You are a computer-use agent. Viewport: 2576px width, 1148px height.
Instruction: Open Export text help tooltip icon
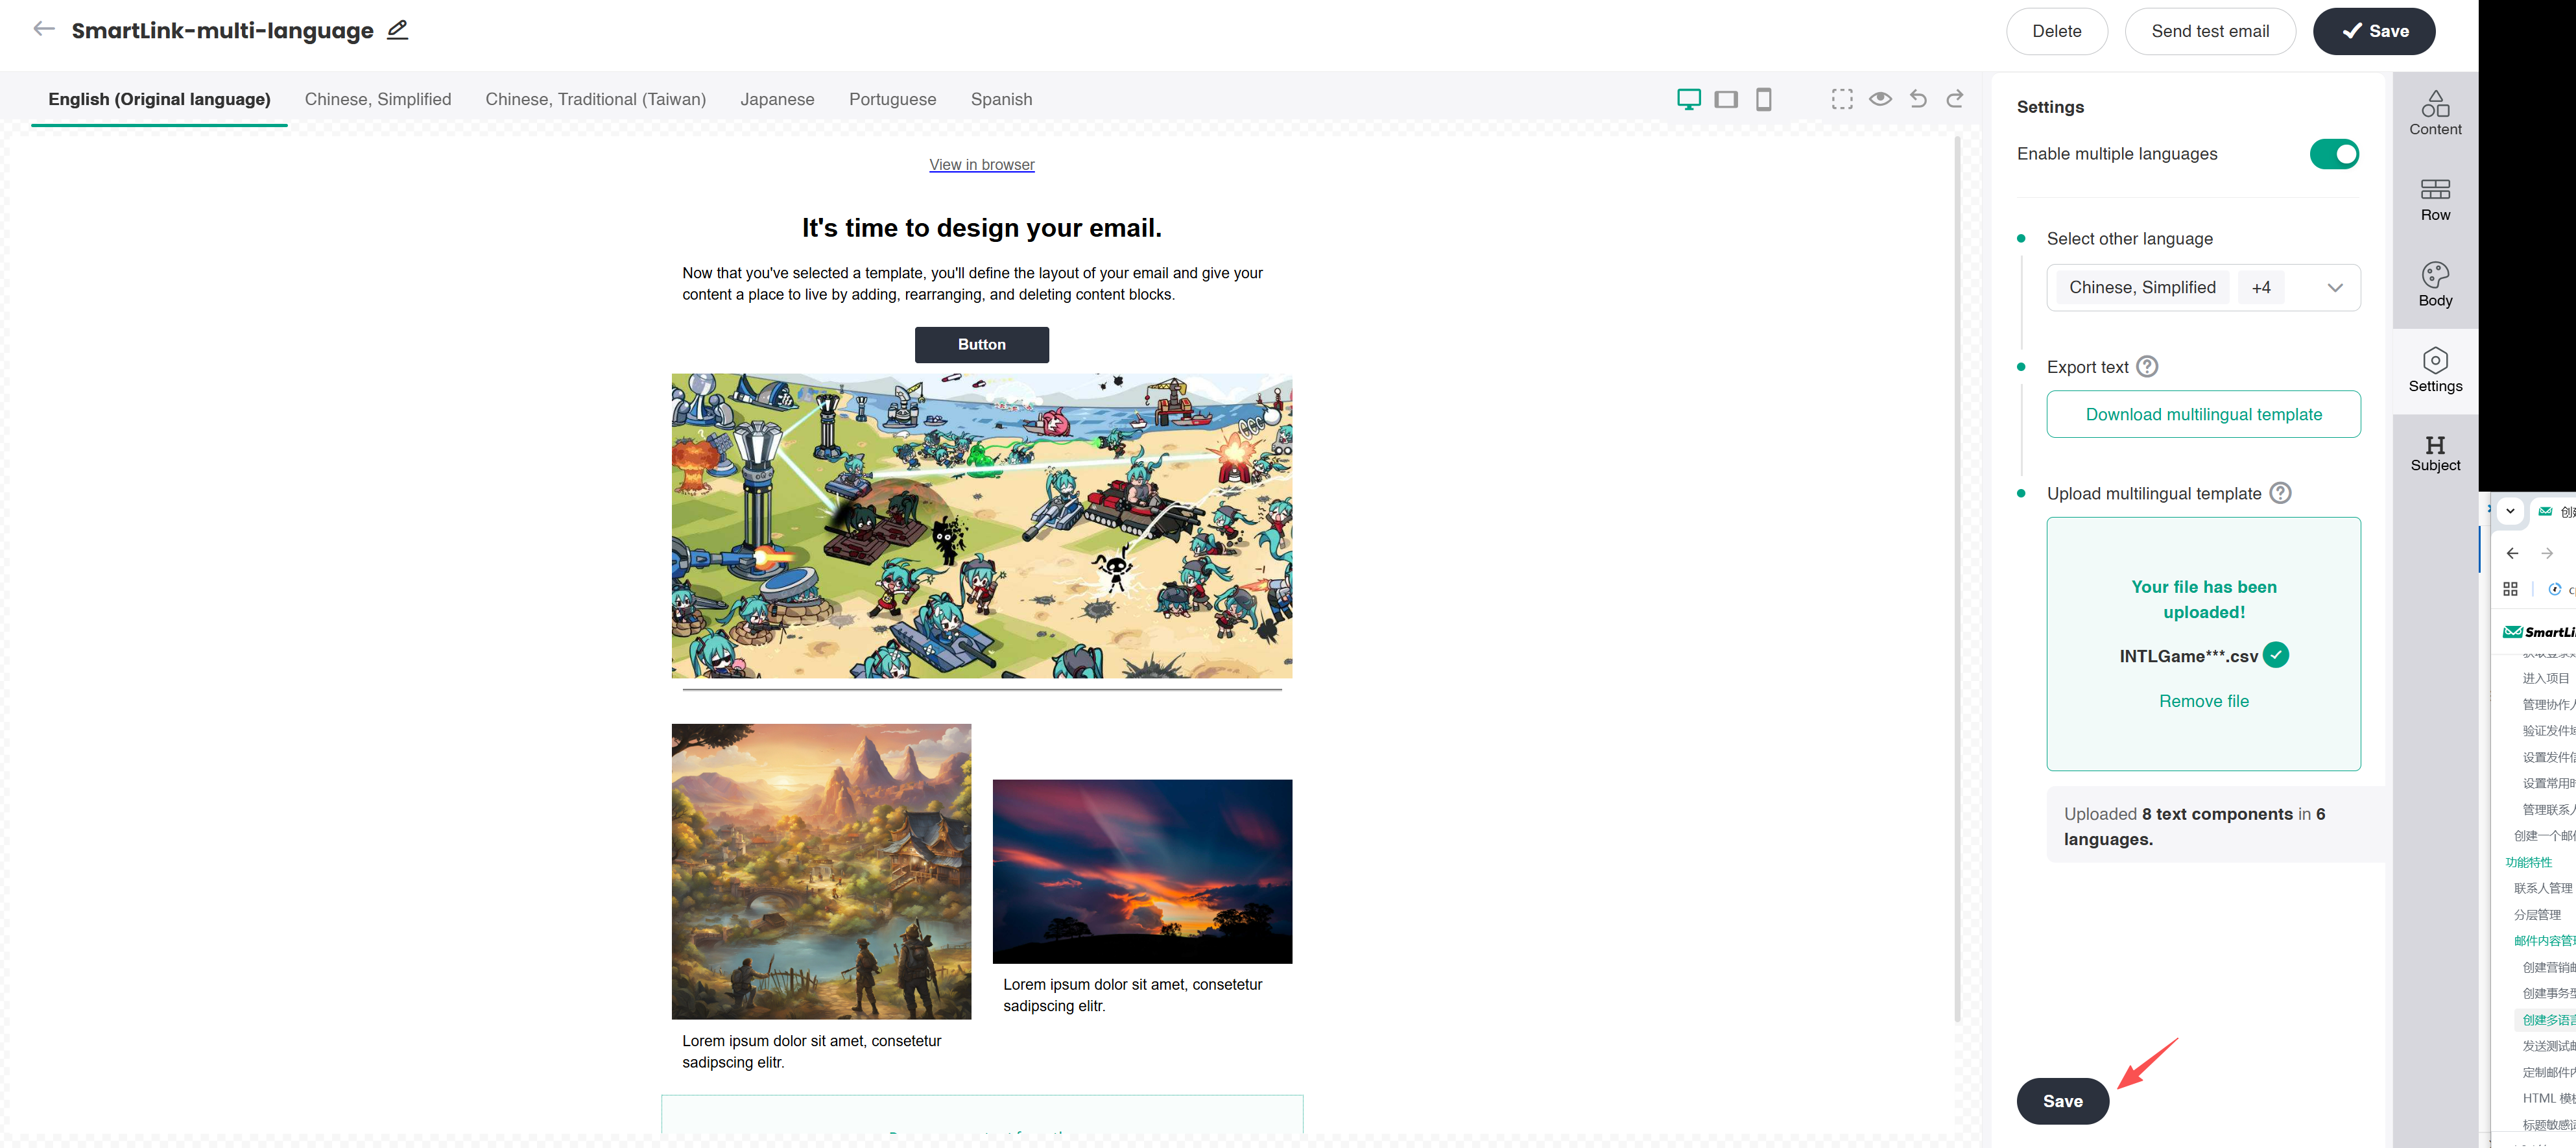[x=2146, y=367]
